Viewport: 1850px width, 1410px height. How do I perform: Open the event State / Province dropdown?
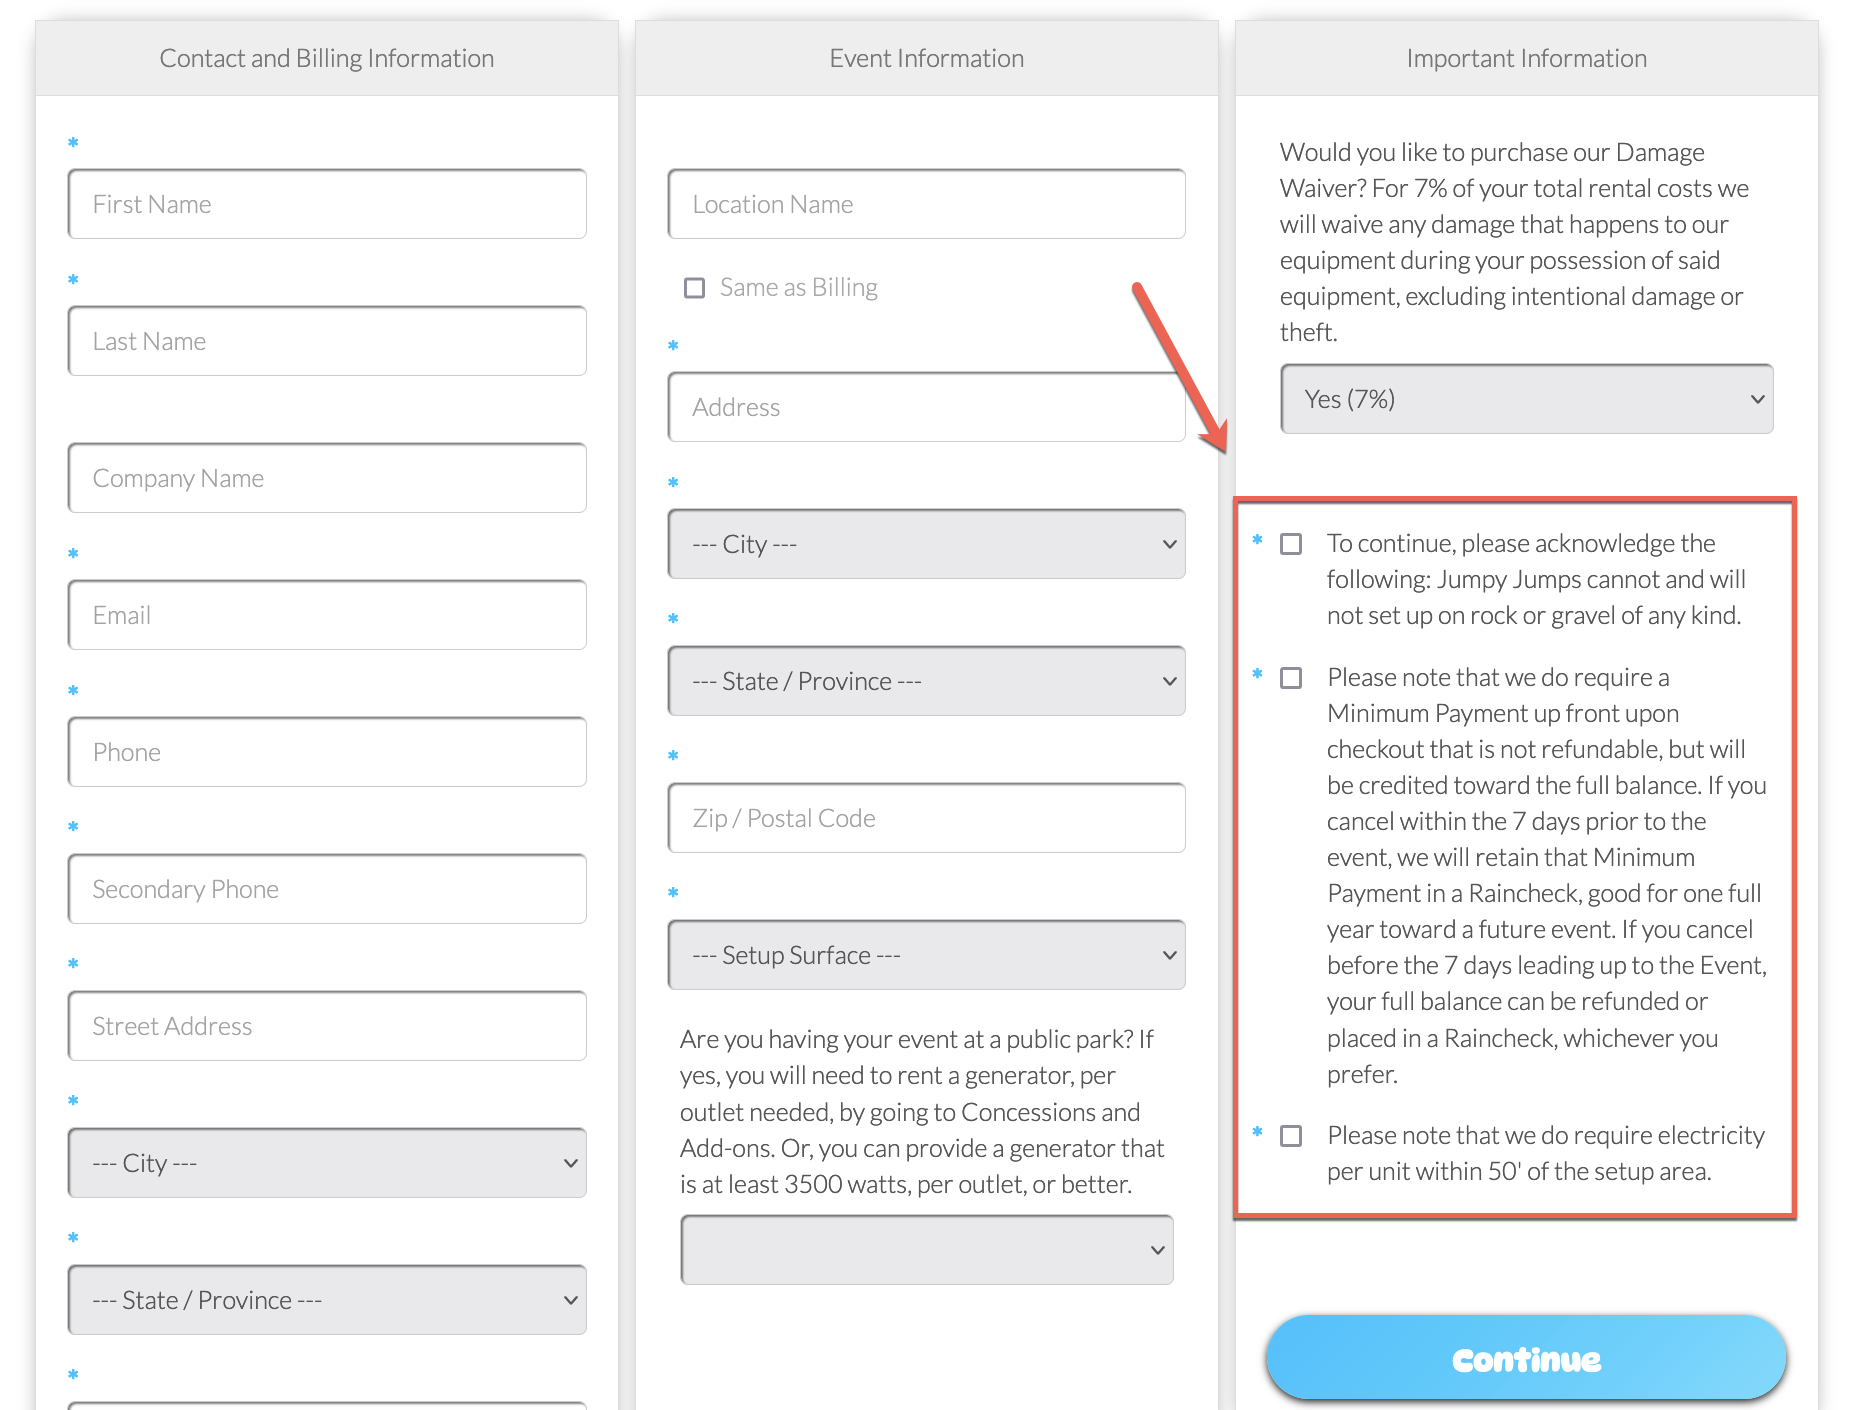click(926, 681)
